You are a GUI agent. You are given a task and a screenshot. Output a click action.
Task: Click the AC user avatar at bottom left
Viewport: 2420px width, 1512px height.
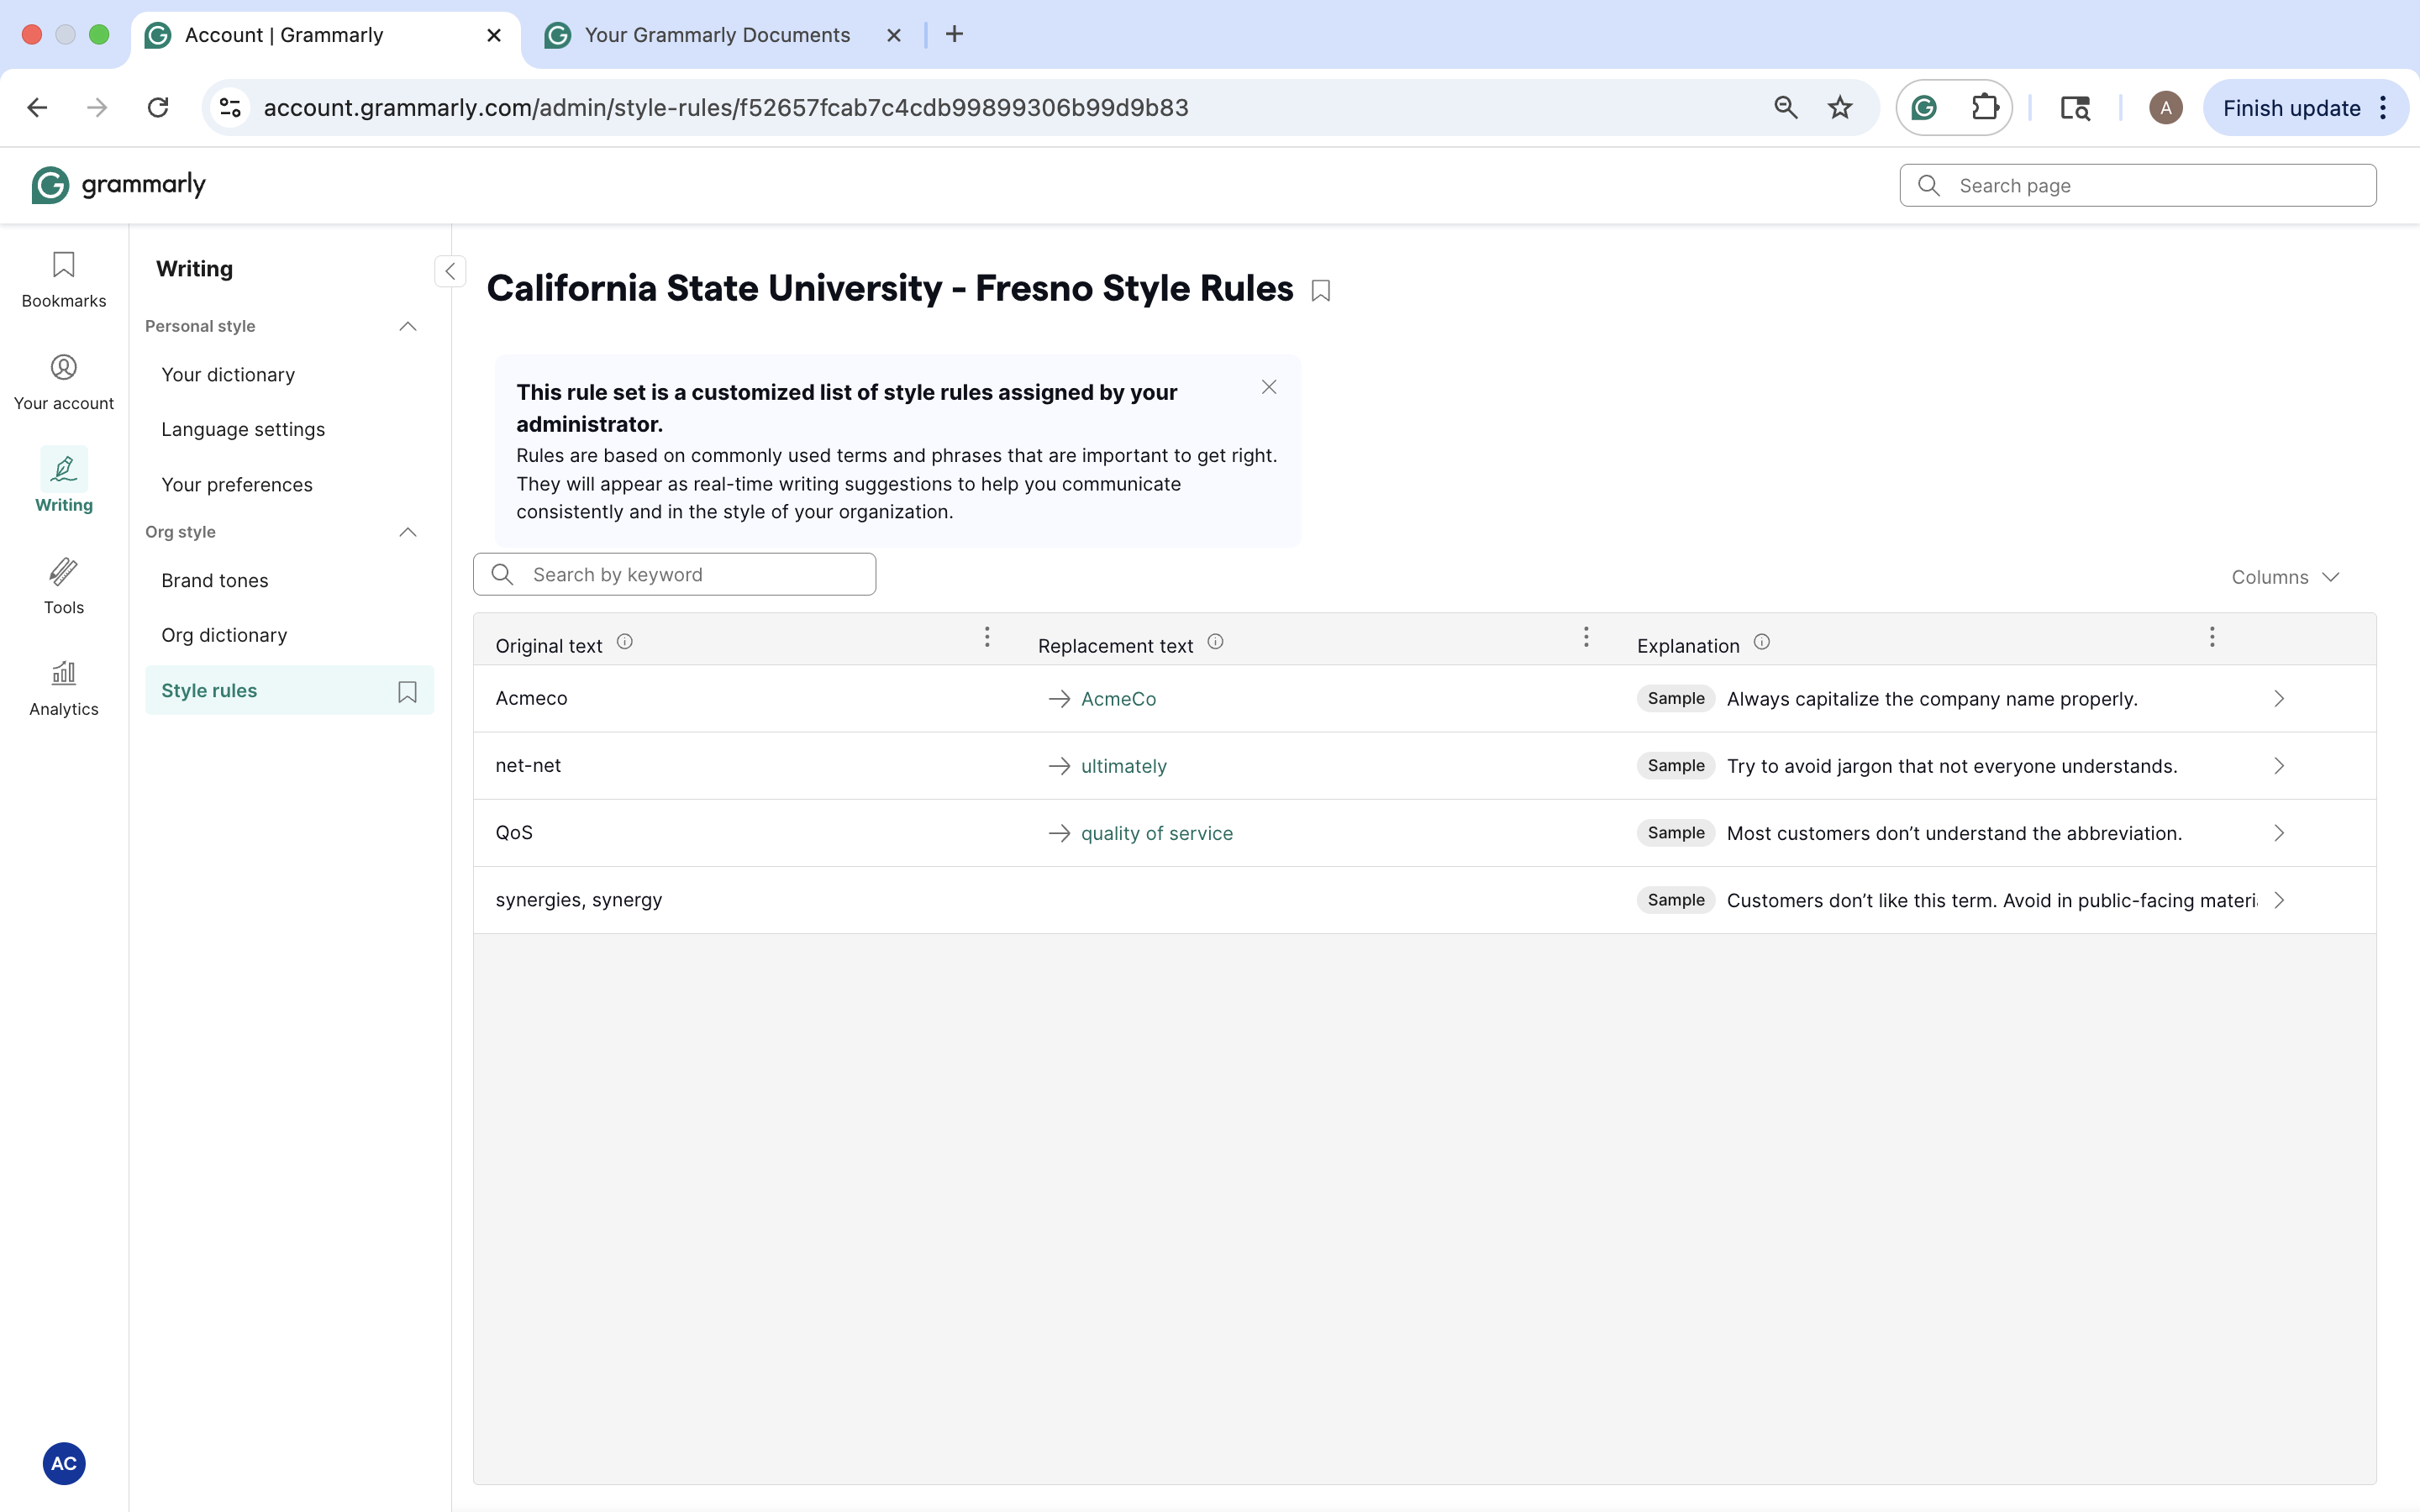tap(63, 1463)
